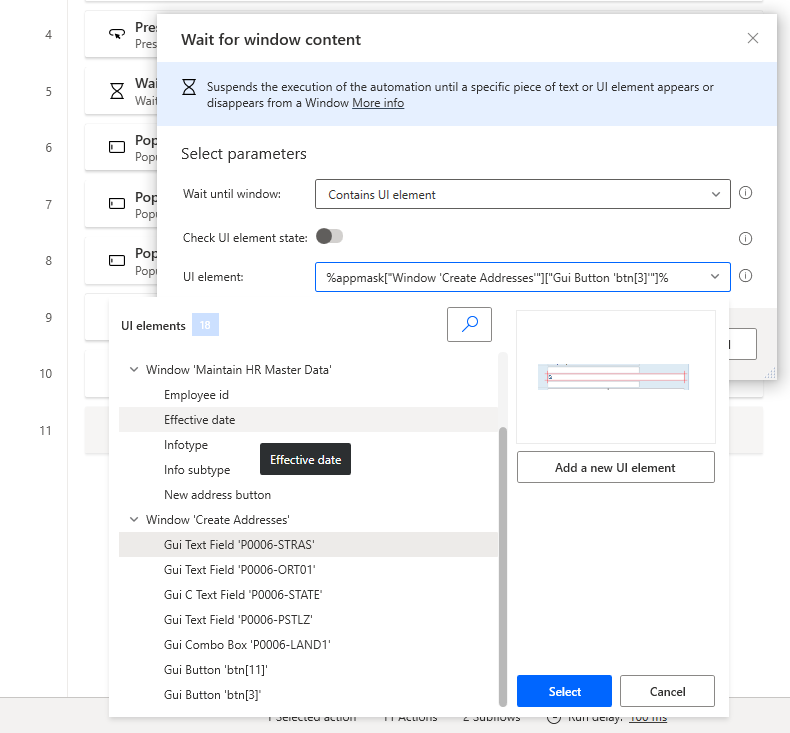Select the New address button element
790x733 pixels.
click(308, 495)
